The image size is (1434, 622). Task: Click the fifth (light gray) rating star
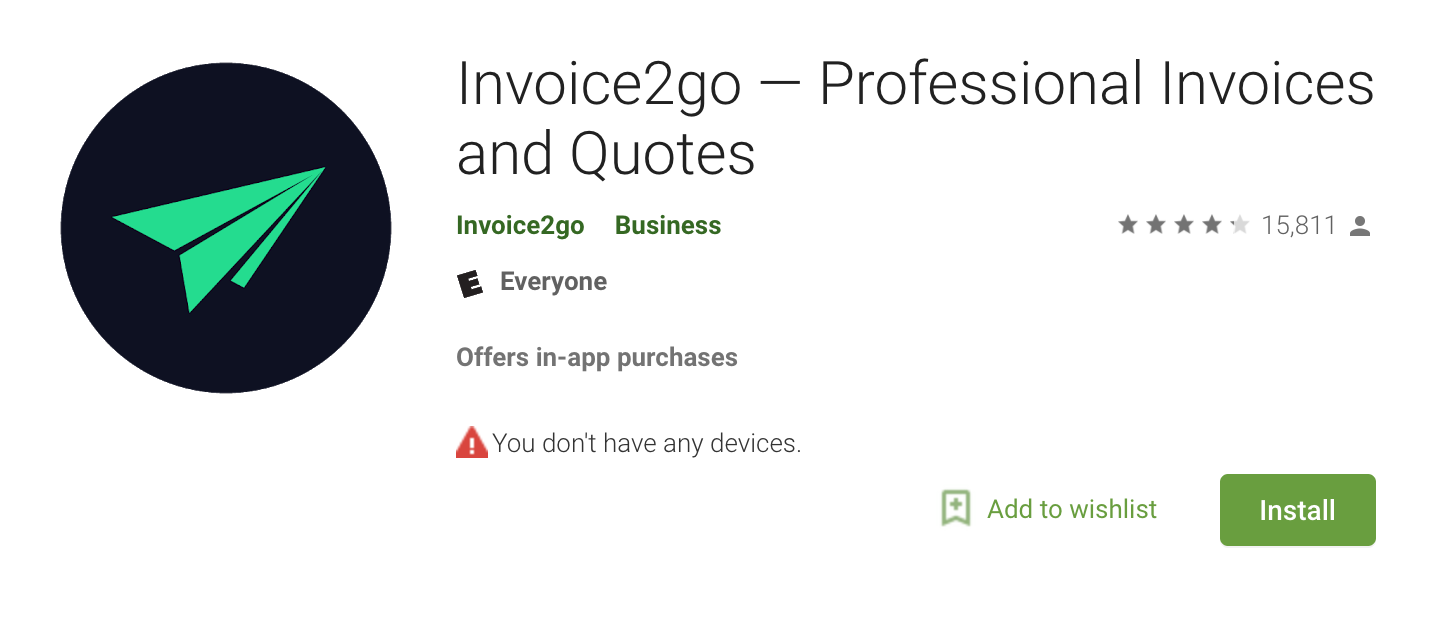[1240, 225]
